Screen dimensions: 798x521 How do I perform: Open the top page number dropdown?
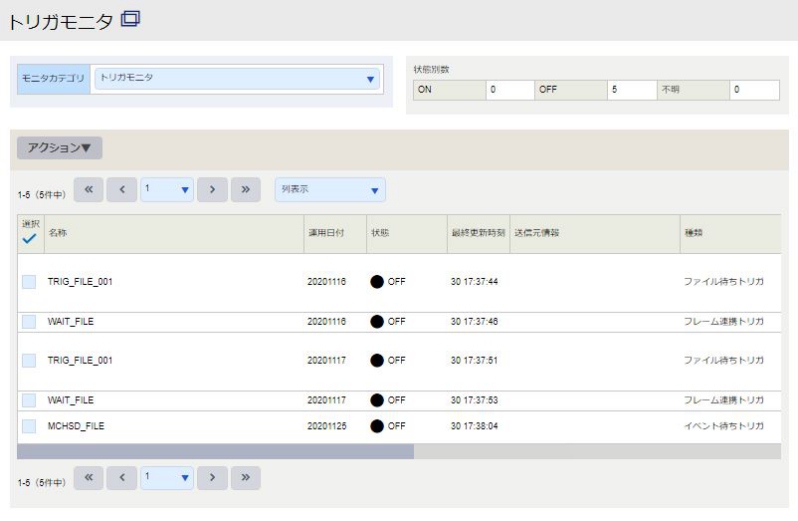coord(167,190)
